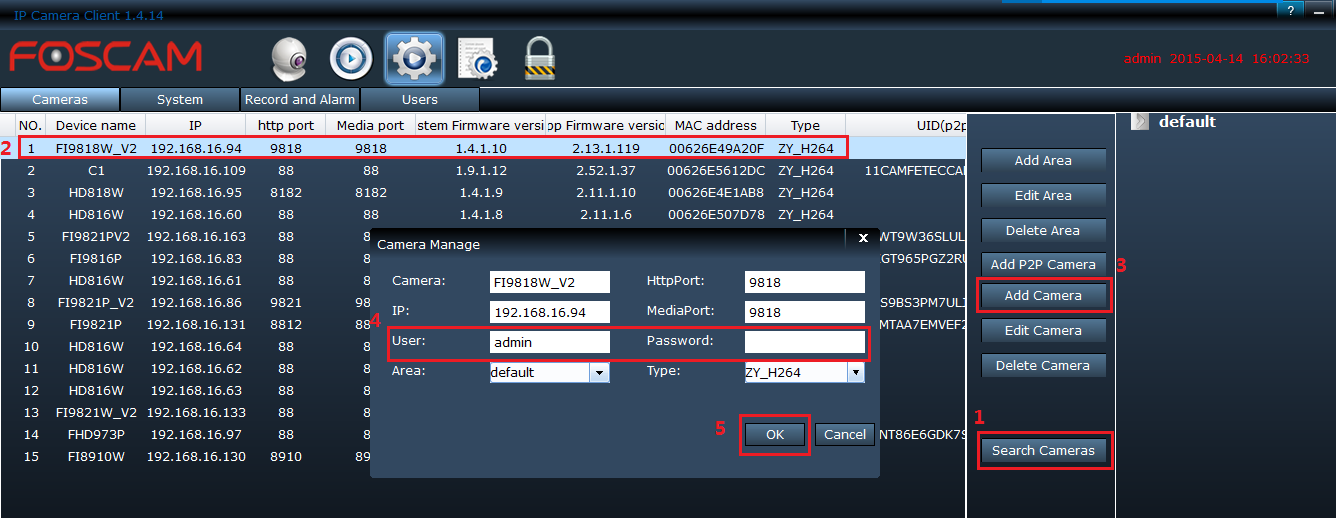Select the settings gear icon
1336x518 pixels.
(x=413, y=59)
